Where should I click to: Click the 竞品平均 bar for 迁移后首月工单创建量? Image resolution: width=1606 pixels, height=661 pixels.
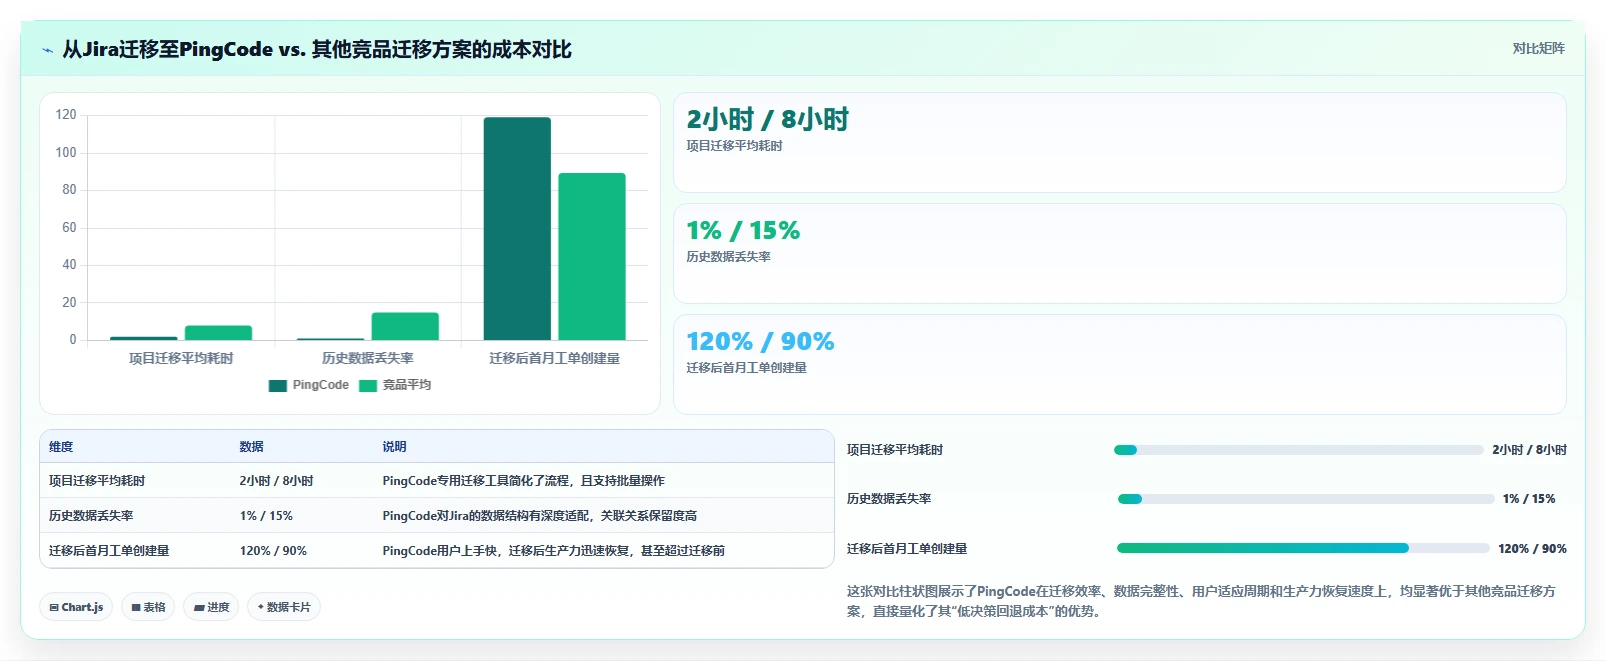tap(592, 257)
